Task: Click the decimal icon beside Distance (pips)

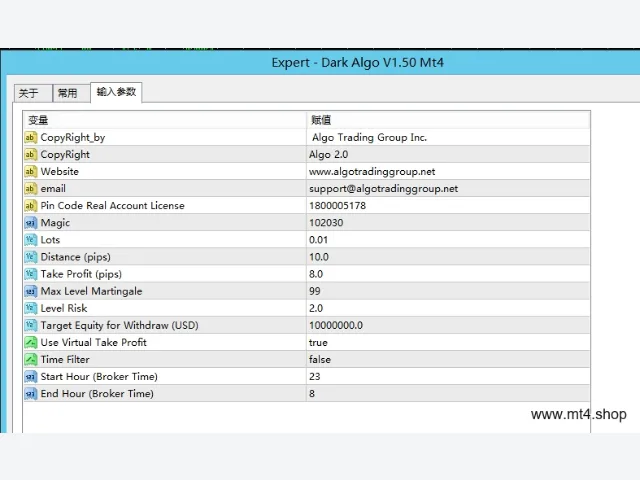Action: tap(31, 257)
